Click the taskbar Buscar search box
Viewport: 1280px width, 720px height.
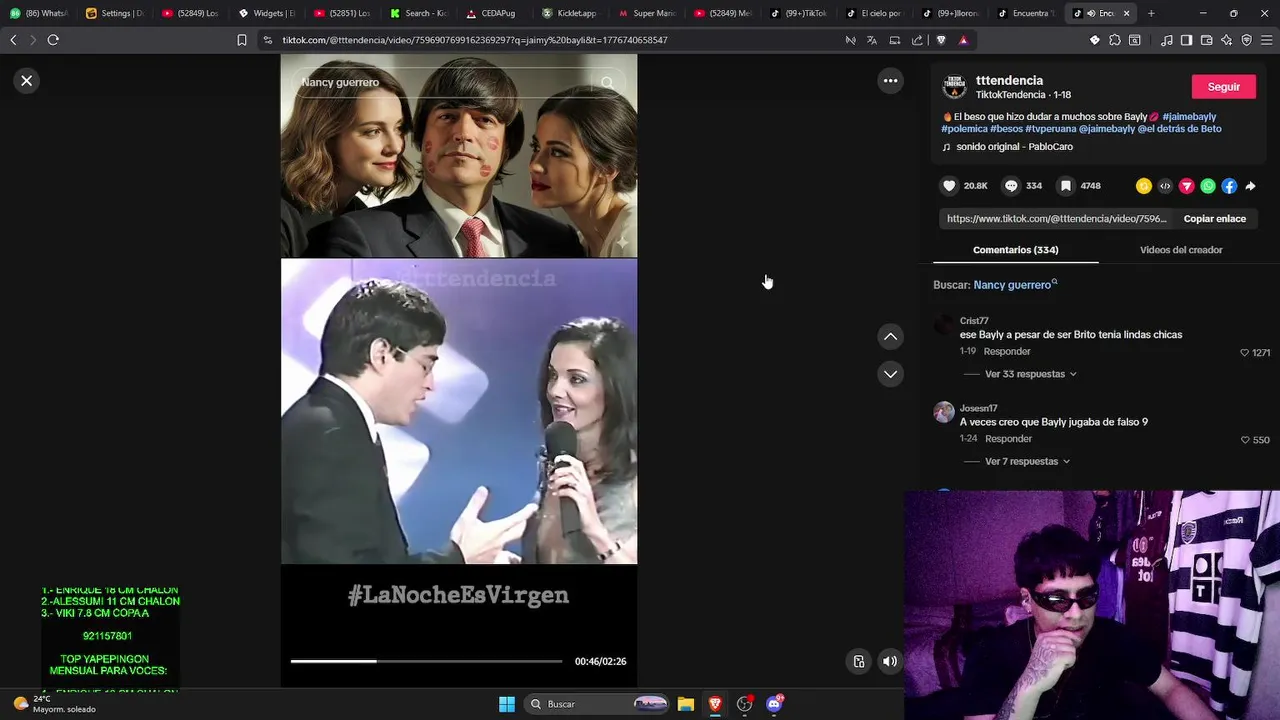pyautogui.click(x=597, y=704)
